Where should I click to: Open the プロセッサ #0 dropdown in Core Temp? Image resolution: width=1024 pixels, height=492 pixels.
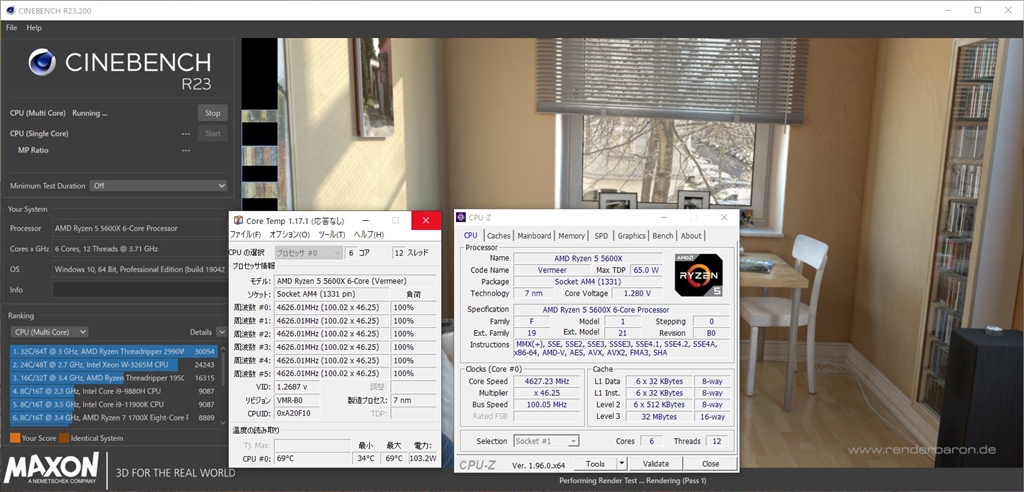tap(308, 253)
